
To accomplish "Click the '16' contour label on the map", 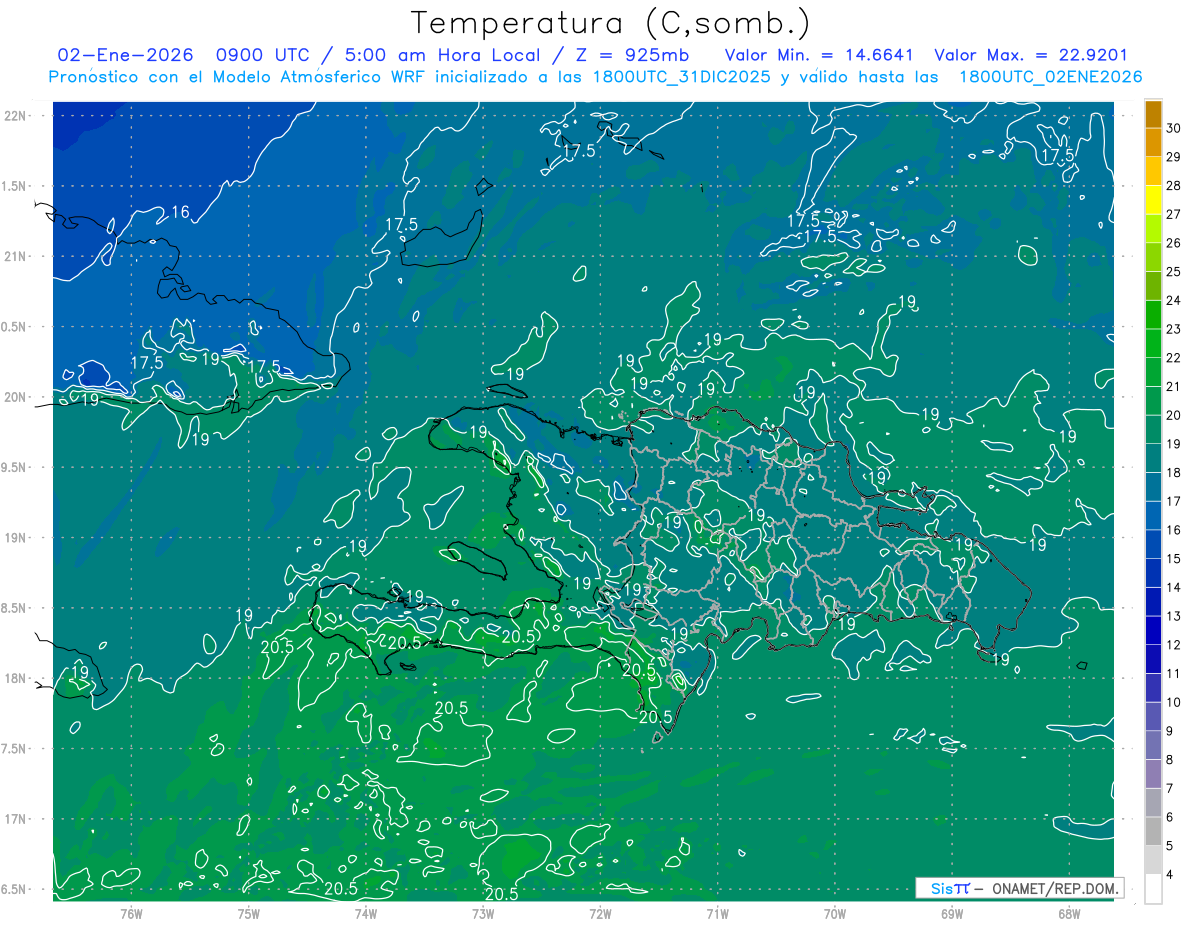I will (x=180, y=212).
